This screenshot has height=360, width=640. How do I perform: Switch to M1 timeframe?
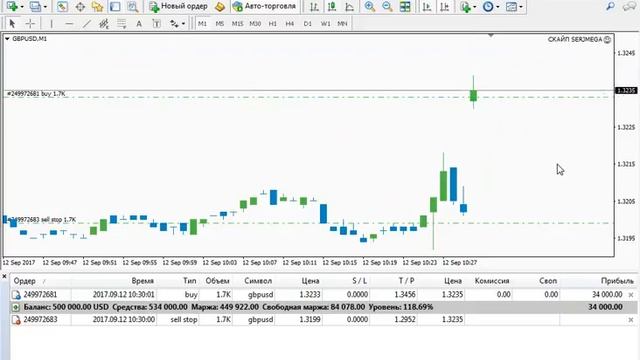tap(202, 24)
